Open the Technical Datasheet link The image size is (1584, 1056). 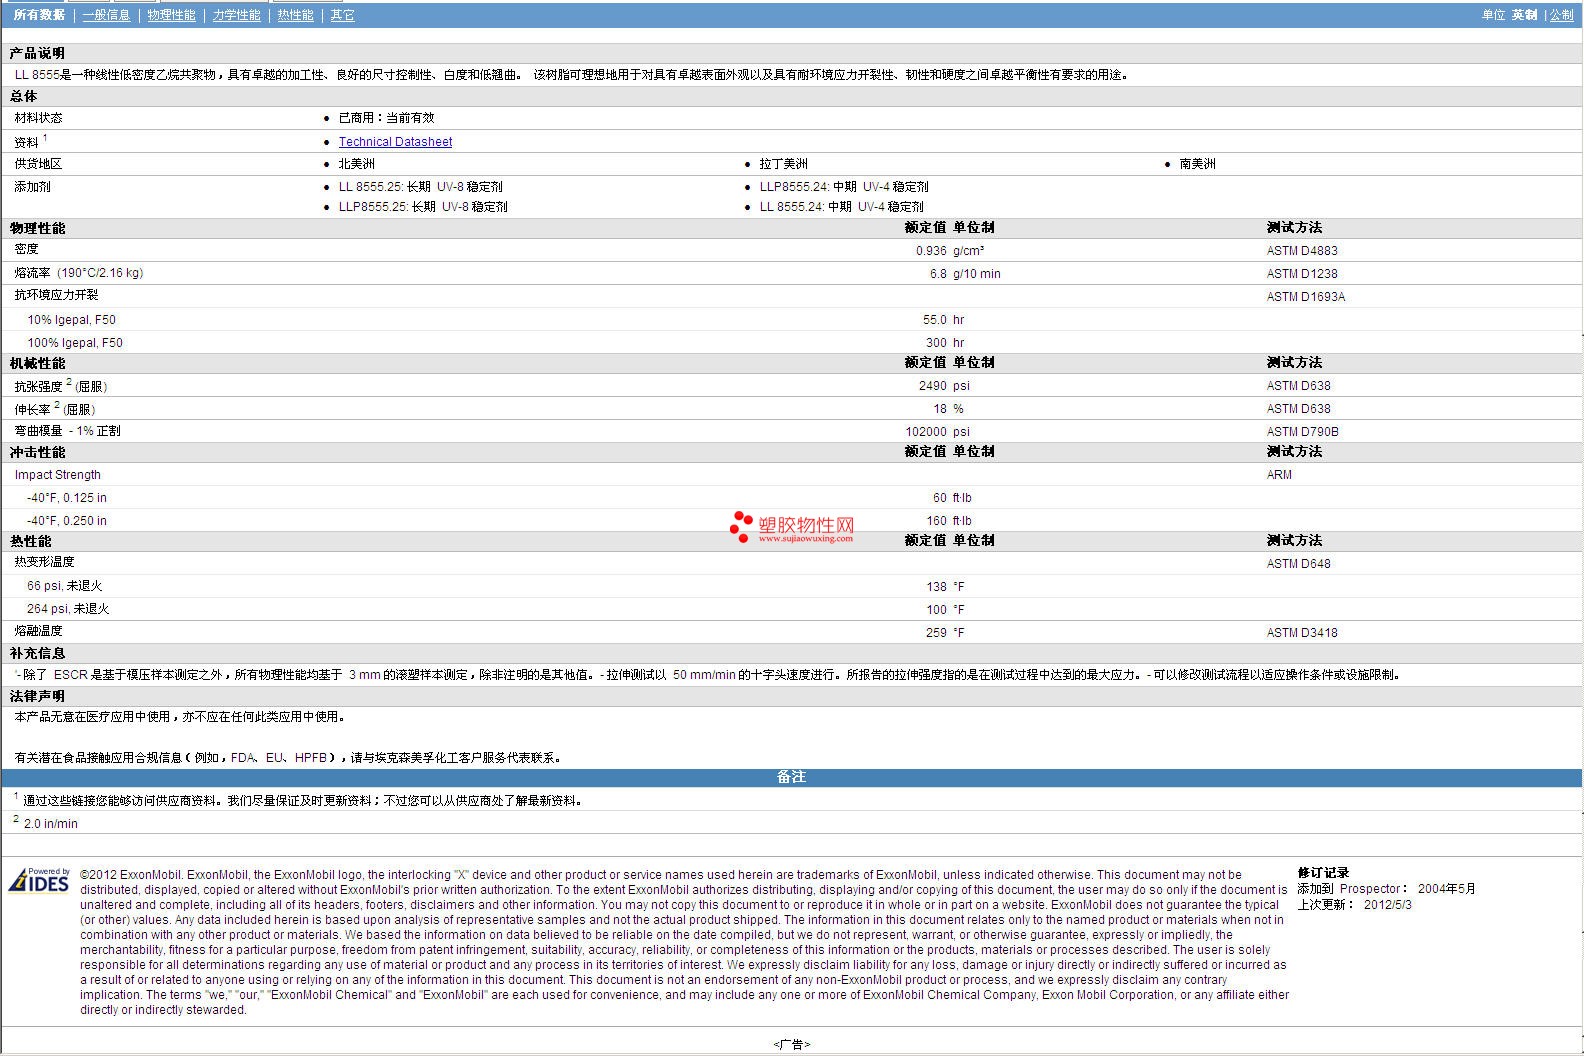(x=395, y=142)
